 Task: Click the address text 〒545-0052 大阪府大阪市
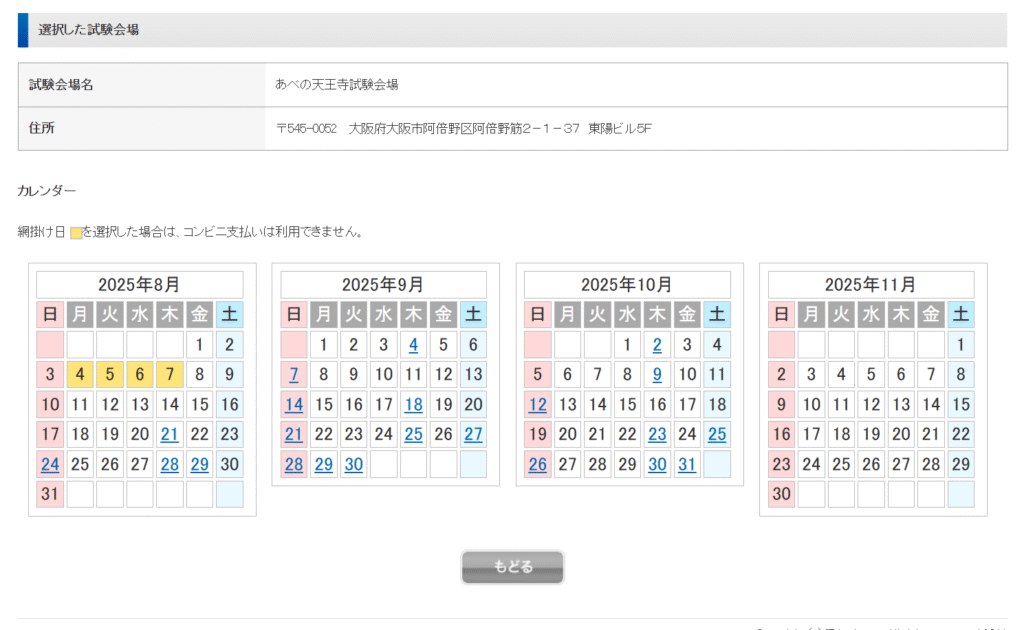pyautogui.click(x=464, y=129)
